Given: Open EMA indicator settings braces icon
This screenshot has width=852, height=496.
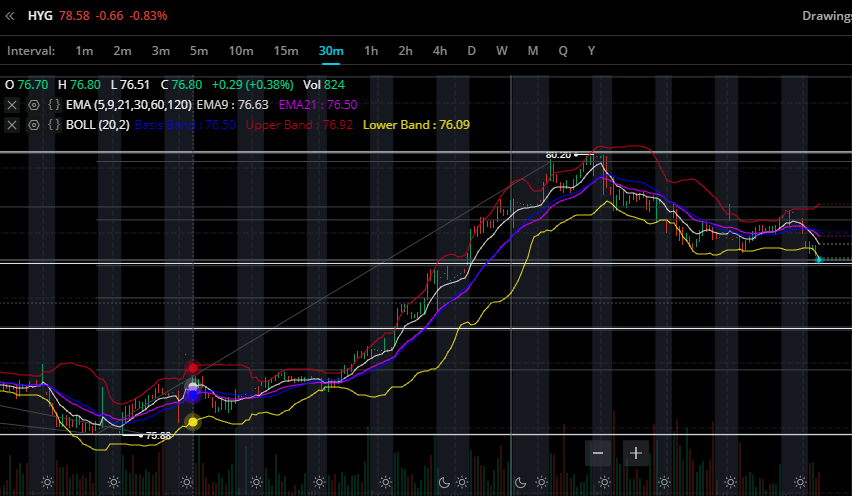Looking at the screenshot, I should click(x=54, y=104).
